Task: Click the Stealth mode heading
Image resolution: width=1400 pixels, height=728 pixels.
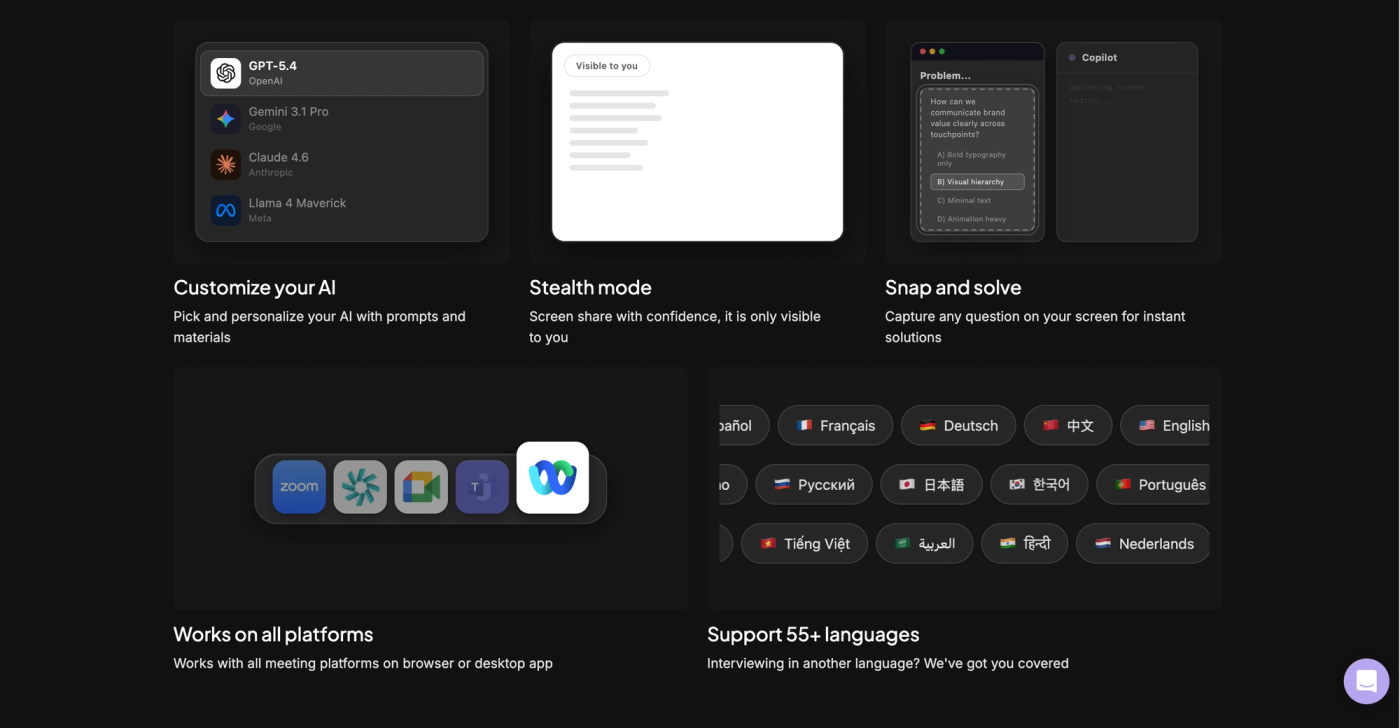Action: click(590, 288)
